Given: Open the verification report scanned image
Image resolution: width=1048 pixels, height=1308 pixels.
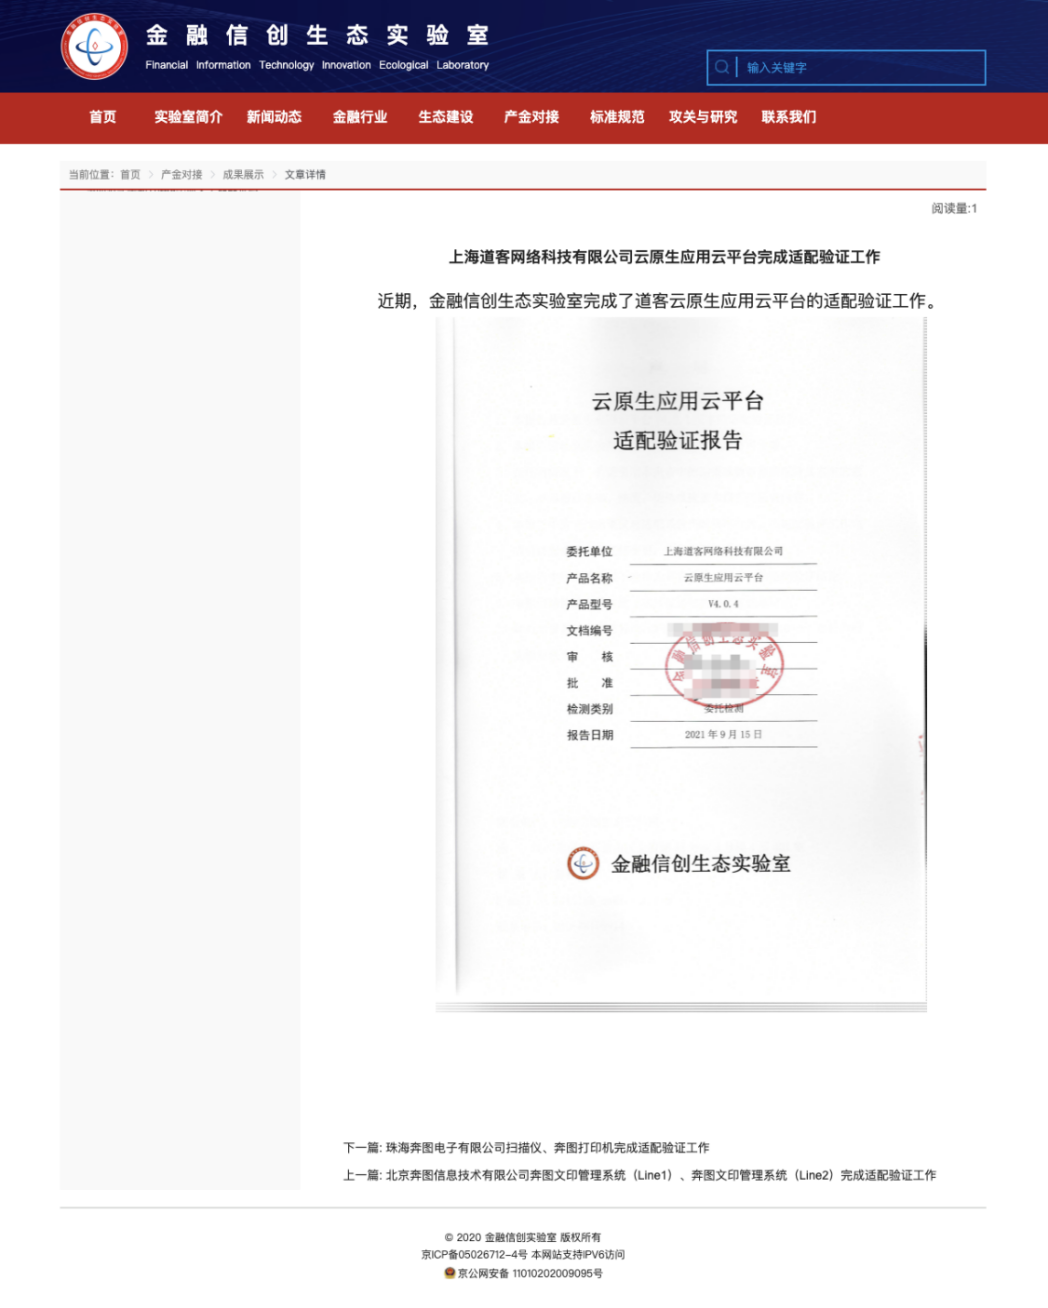Looking at the screenshot, I should click(681, 664).
